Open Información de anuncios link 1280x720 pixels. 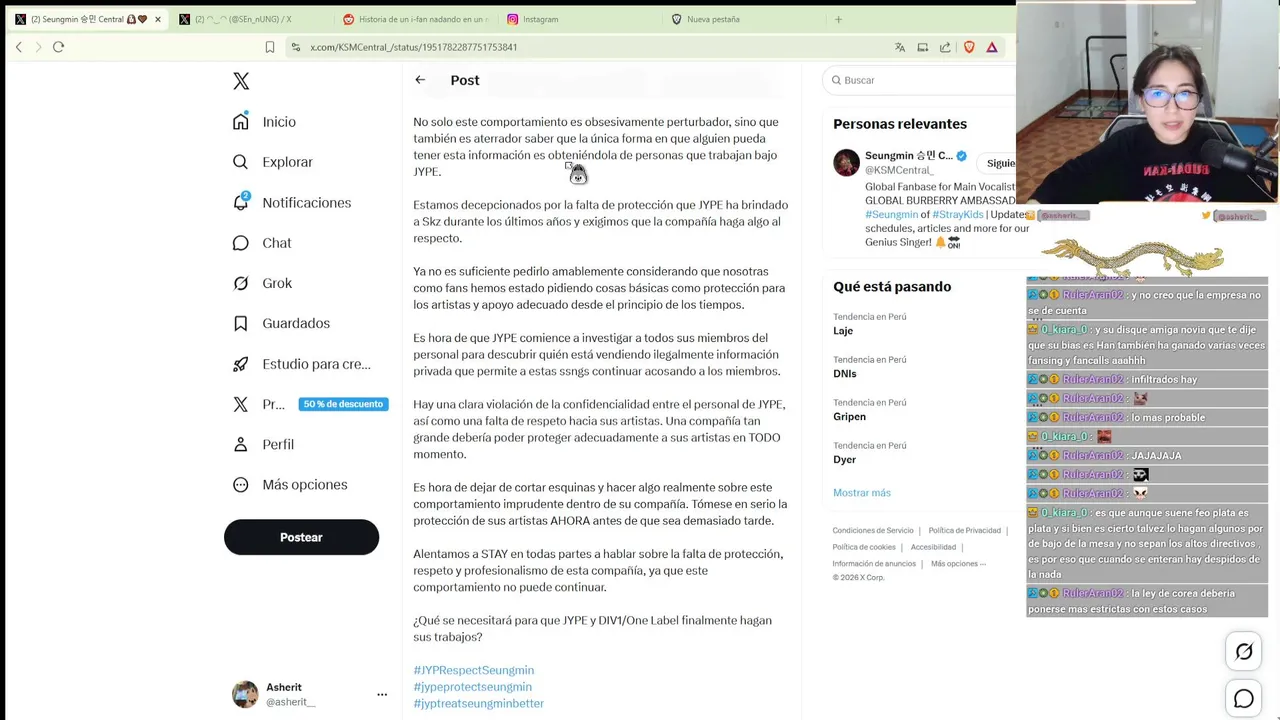(x=874, y=564)
